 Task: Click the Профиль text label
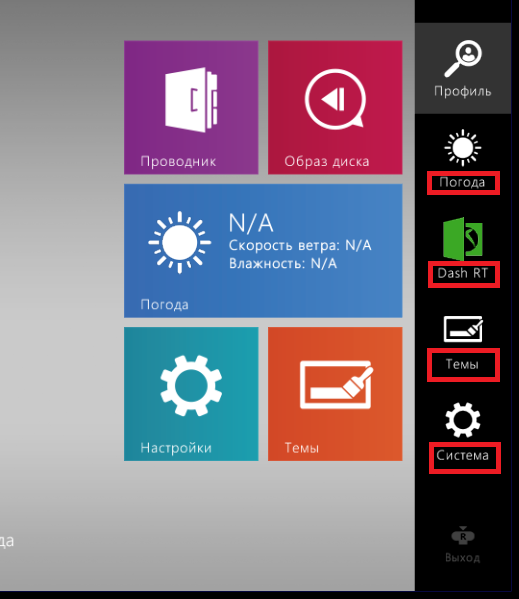462,91
